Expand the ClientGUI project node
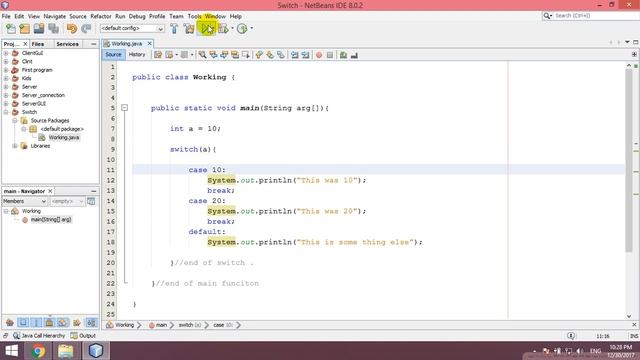Viewport: 640px width, 360px height. point(6,53)
